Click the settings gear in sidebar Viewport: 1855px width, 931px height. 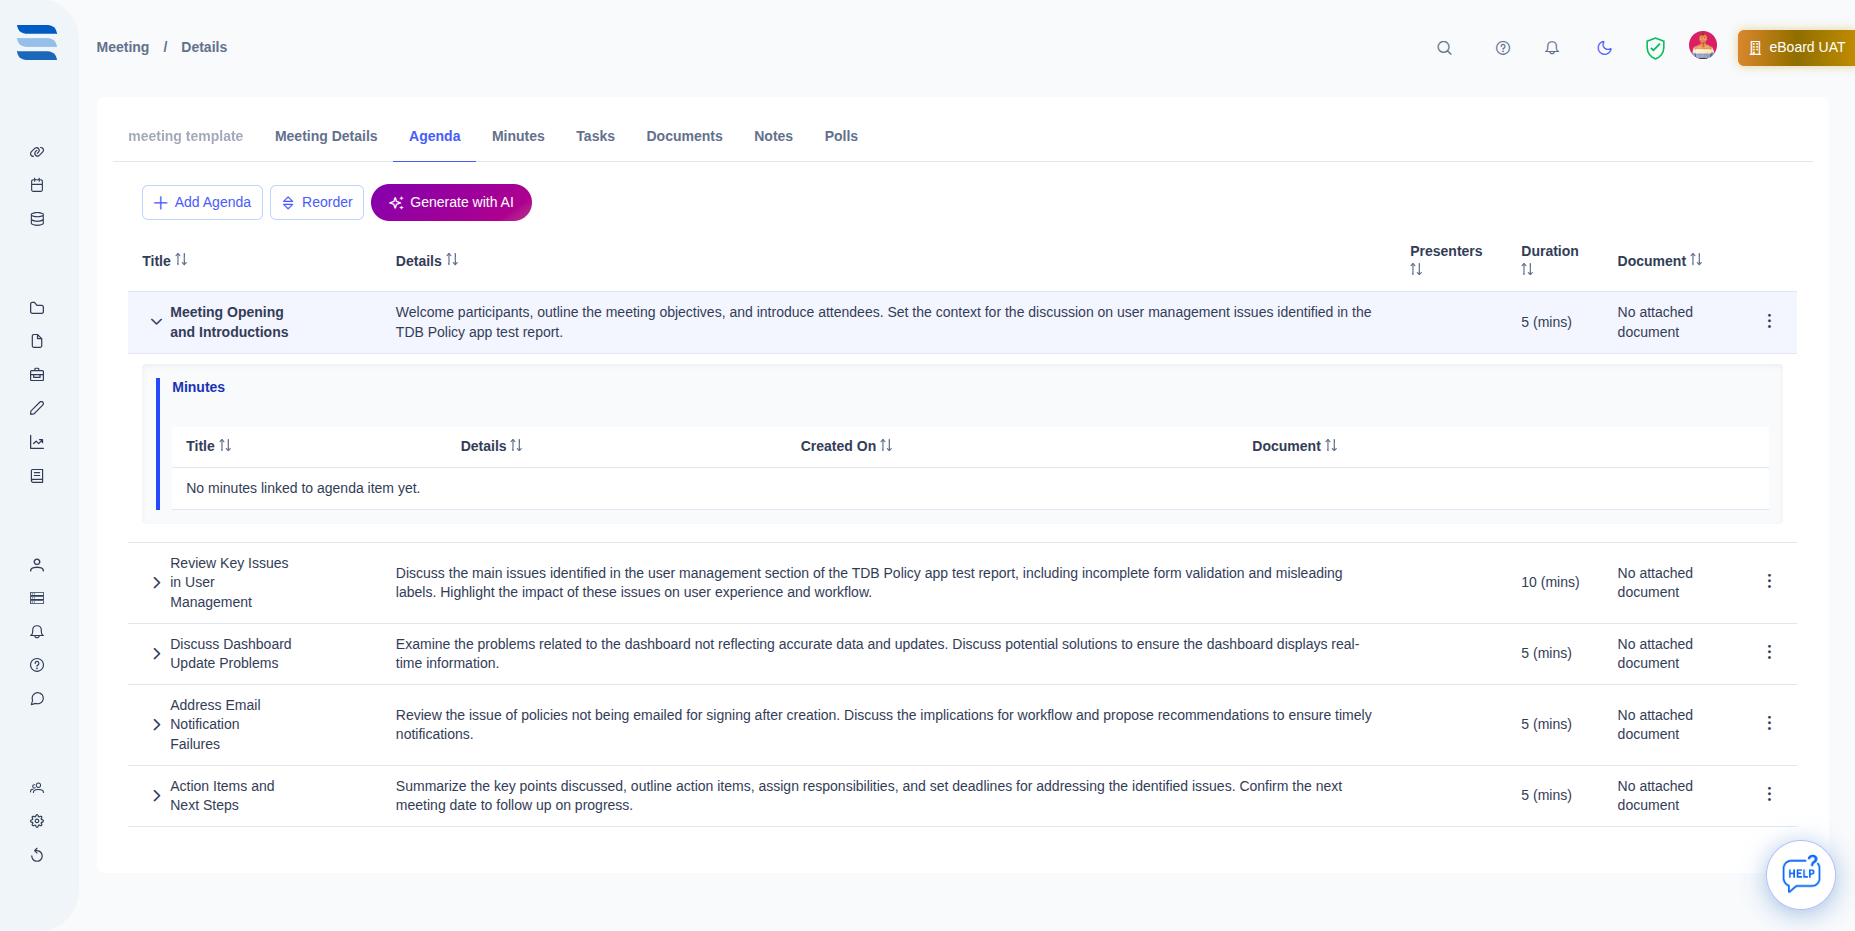pyautogui.click(x=37, y=821)
